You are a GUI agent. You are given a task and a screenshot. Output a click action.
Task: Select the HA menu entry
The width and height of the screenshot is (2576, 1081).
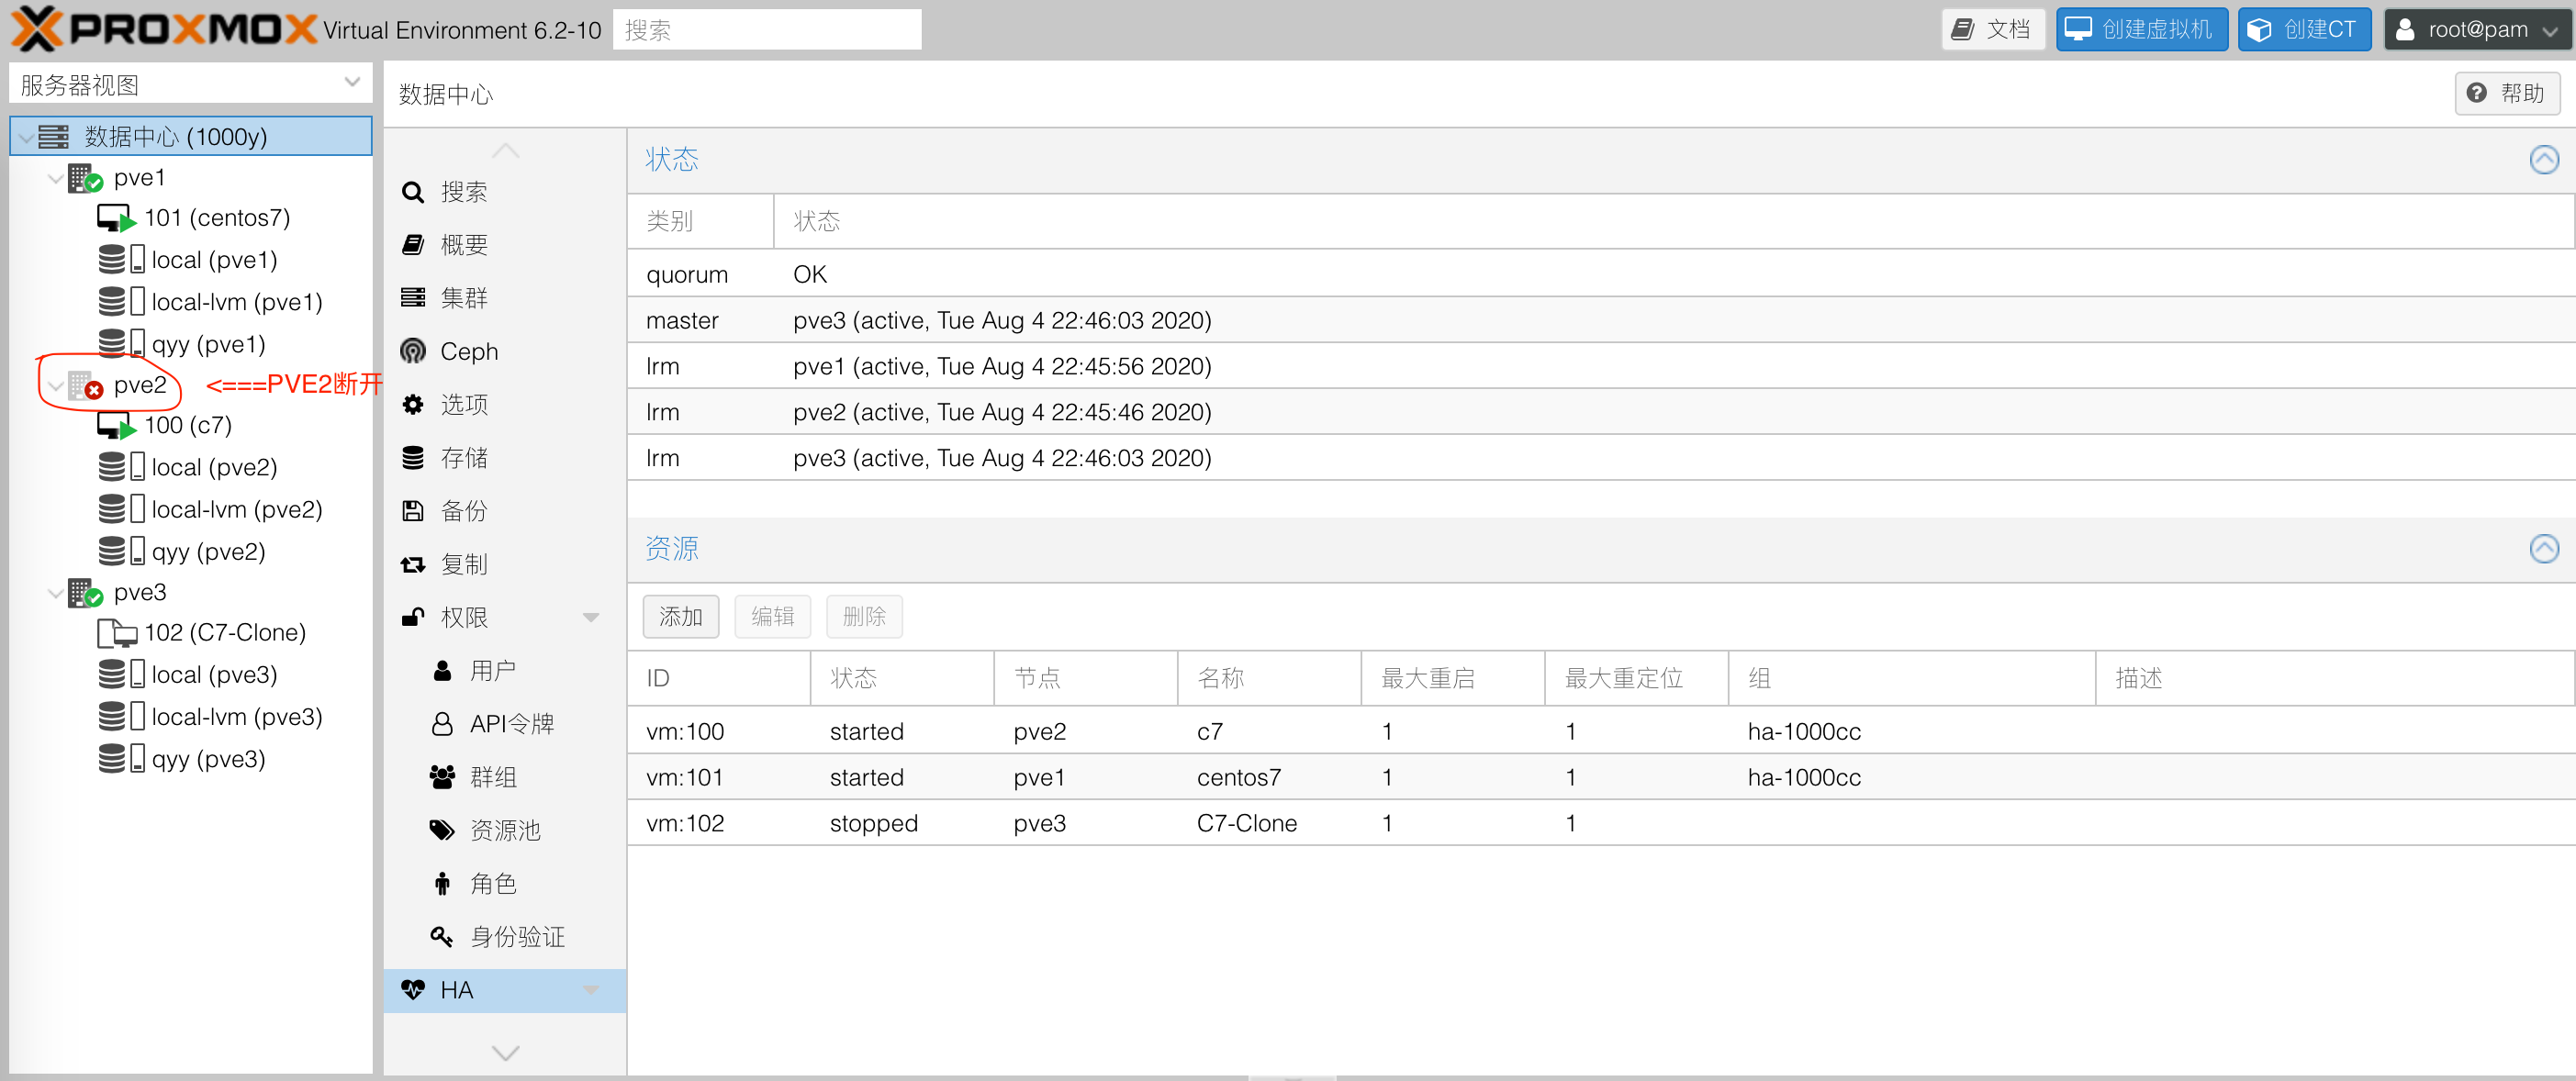coord(505,990)
